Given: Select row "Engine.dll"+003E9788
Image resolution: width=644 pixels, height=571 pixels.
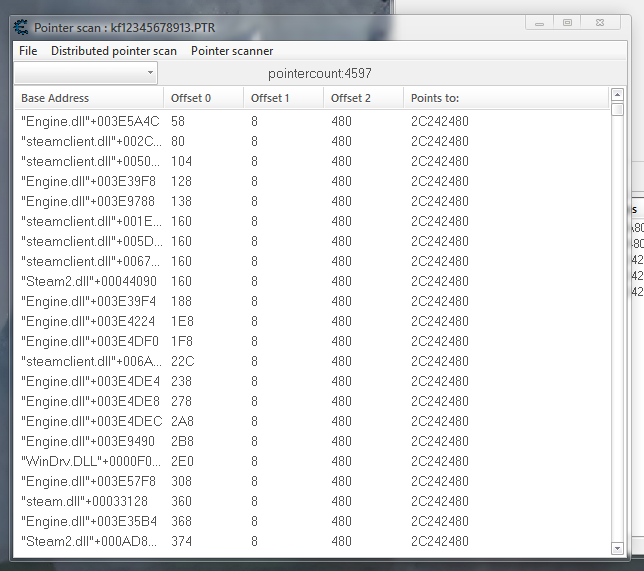Looking at the screenshot, I should [x=312, y=201].
